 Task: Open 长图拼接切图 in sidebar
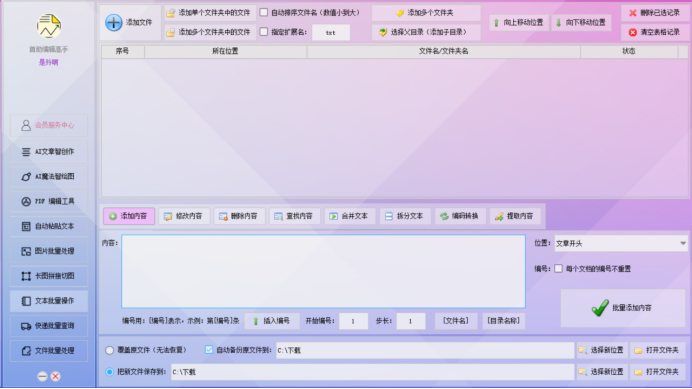(x=49, y=276)
